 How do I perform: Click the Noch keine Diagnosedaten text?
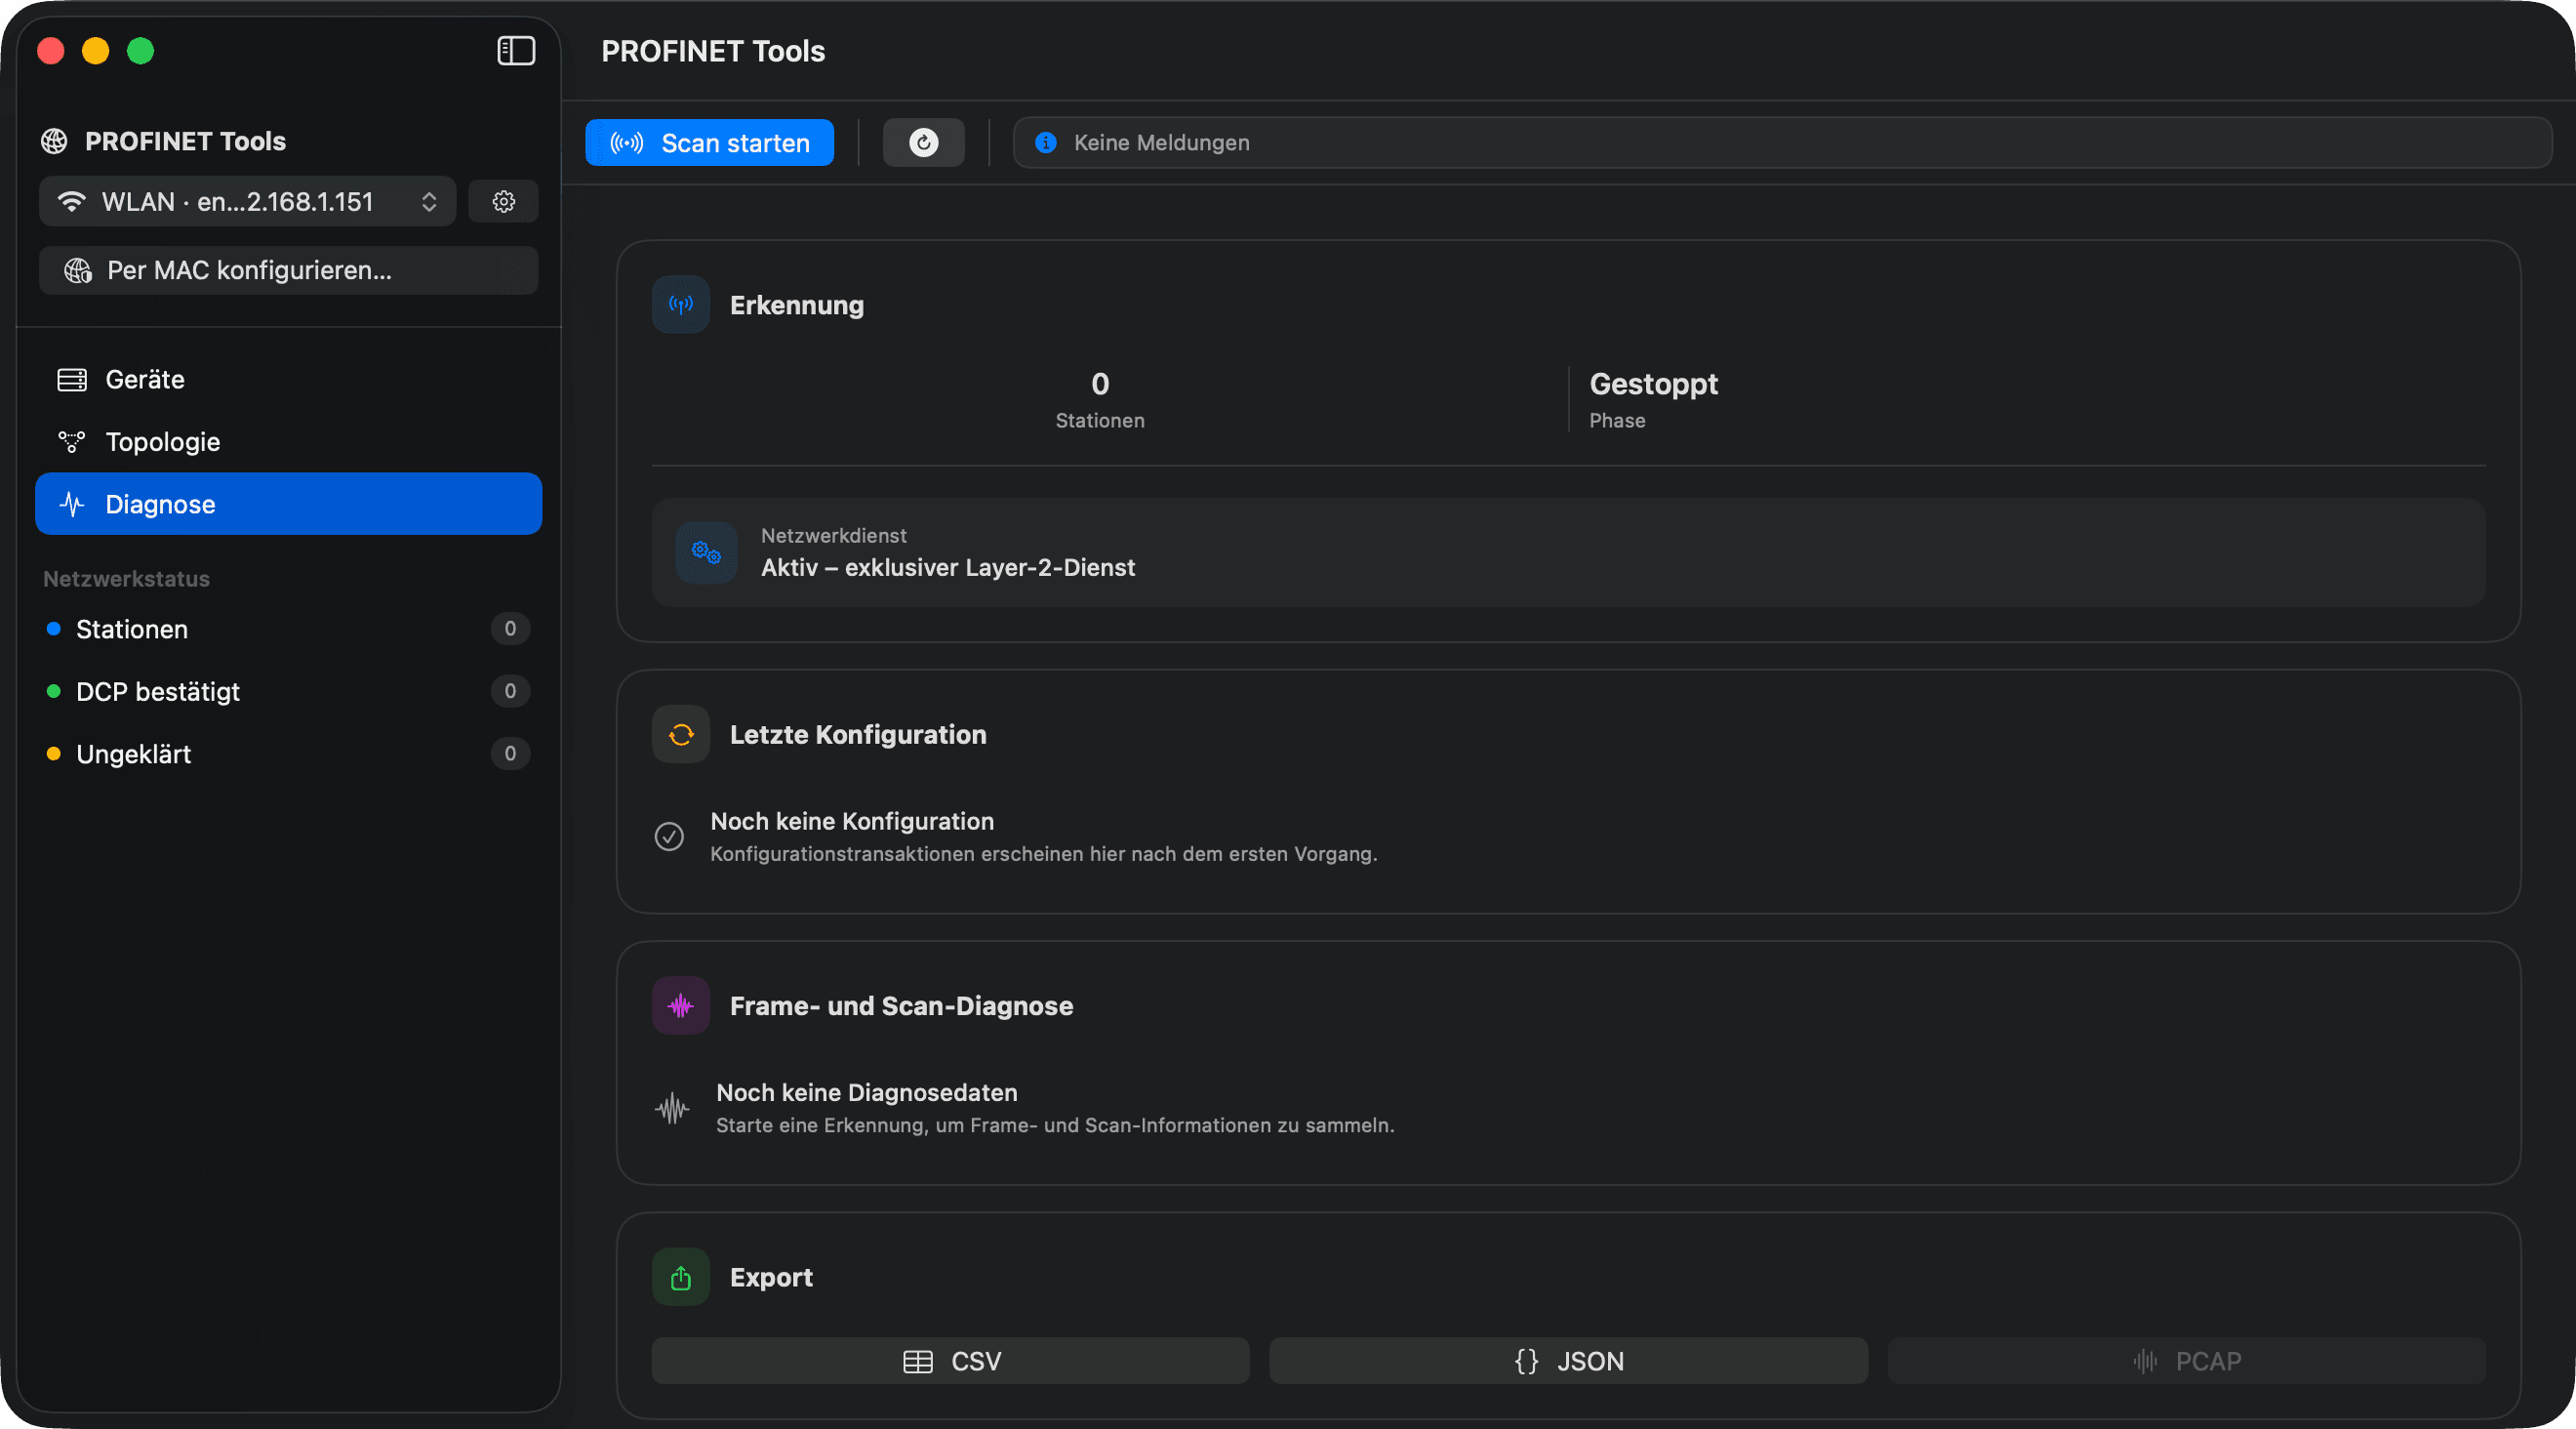866,1093
